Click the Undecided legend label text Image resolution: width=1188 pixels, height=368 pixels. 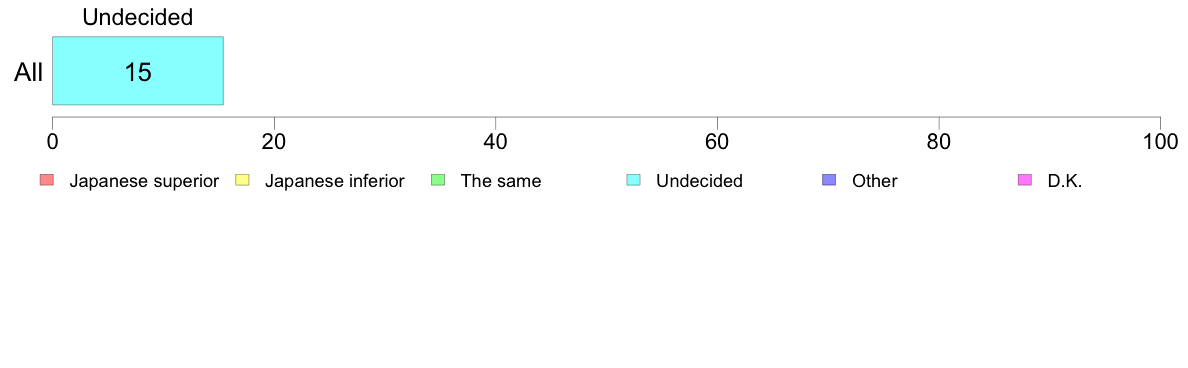699,181
